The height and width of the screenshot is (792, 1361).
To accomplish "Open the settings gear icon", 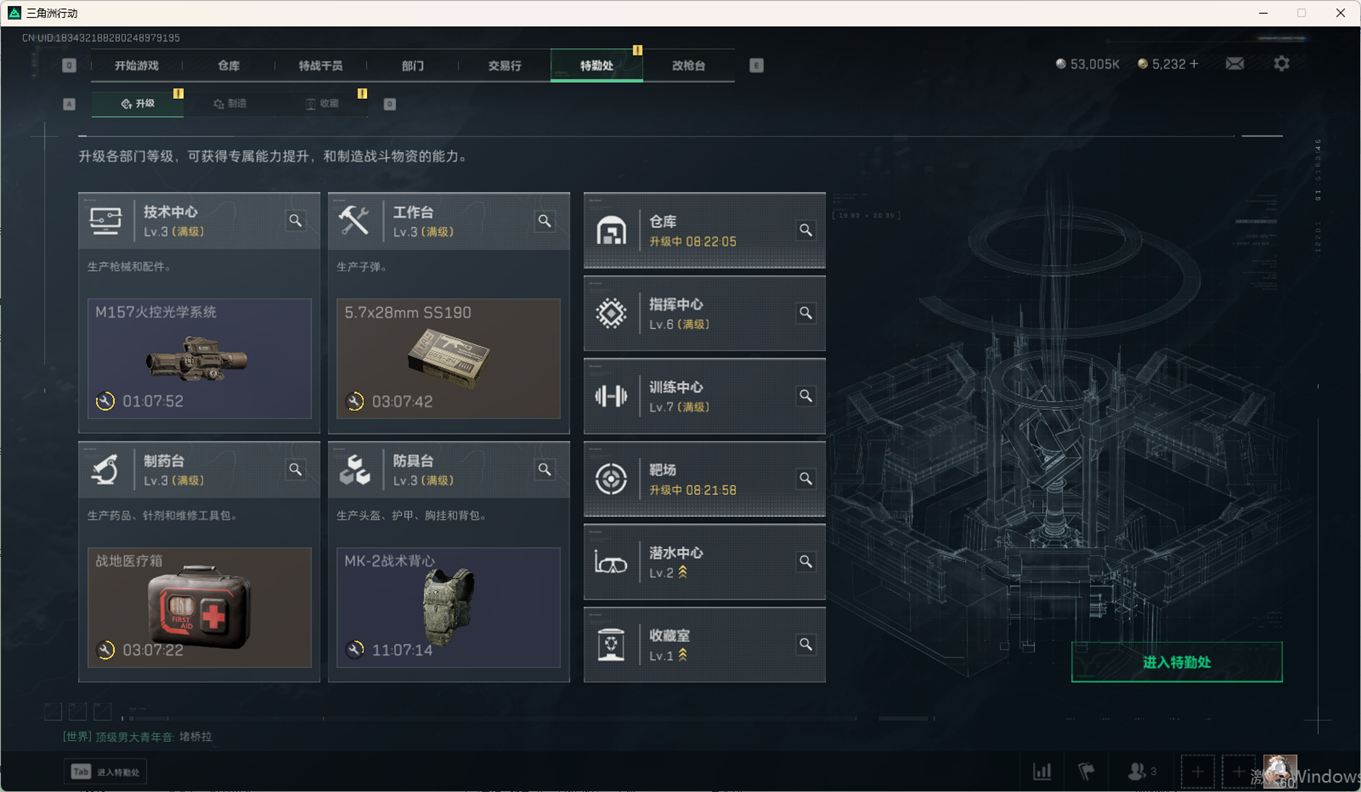I will pyautogui.click(x=1281, y=63).
